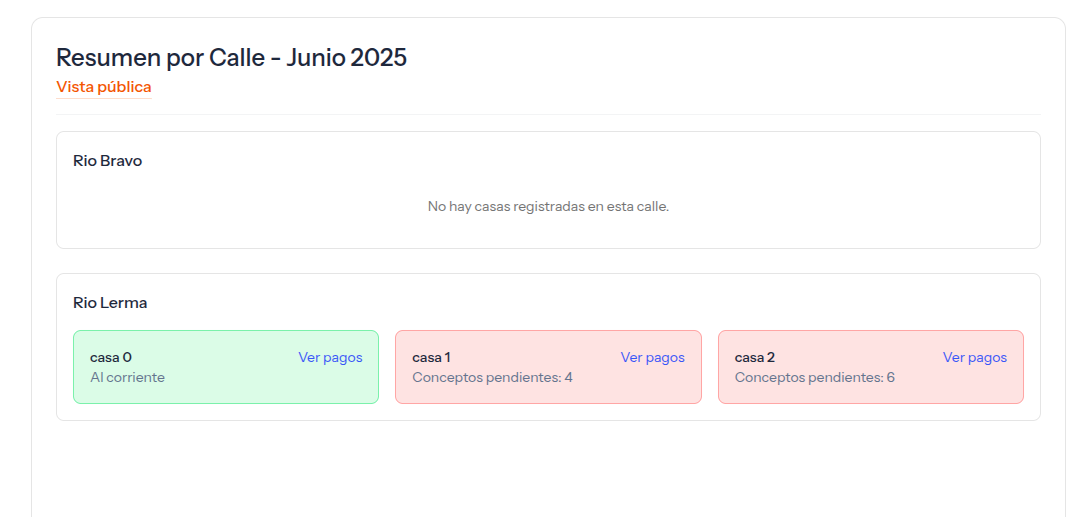Image resolution: width=1067 pixels, height=517 pixels.
Task: Click the casa 0 name label
Action: click(111, 357)
